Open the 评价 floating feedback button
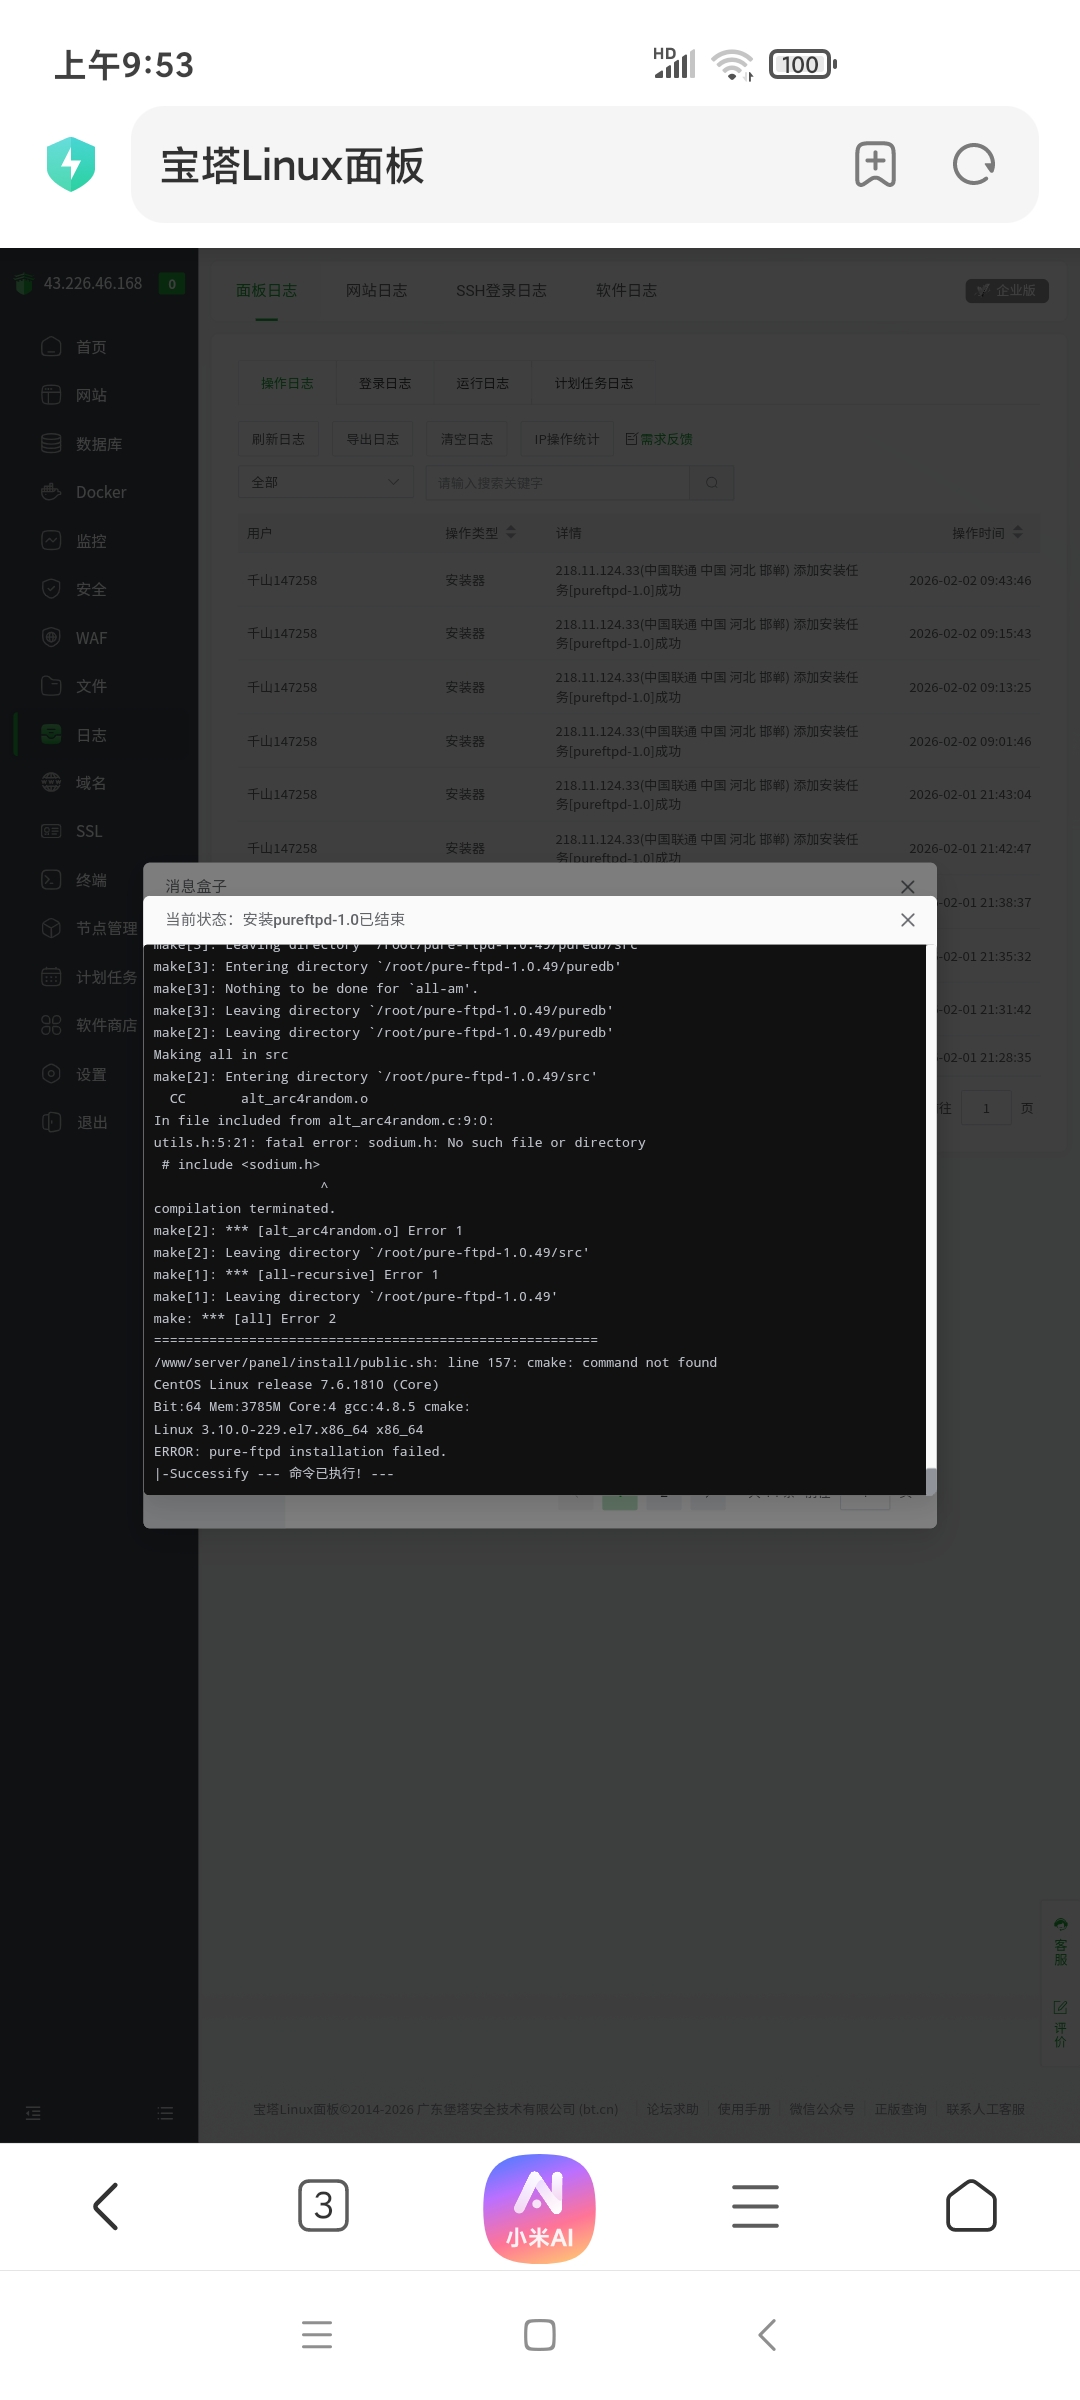Viewport: 1080px width, 2400px height. [1060, 2024]
